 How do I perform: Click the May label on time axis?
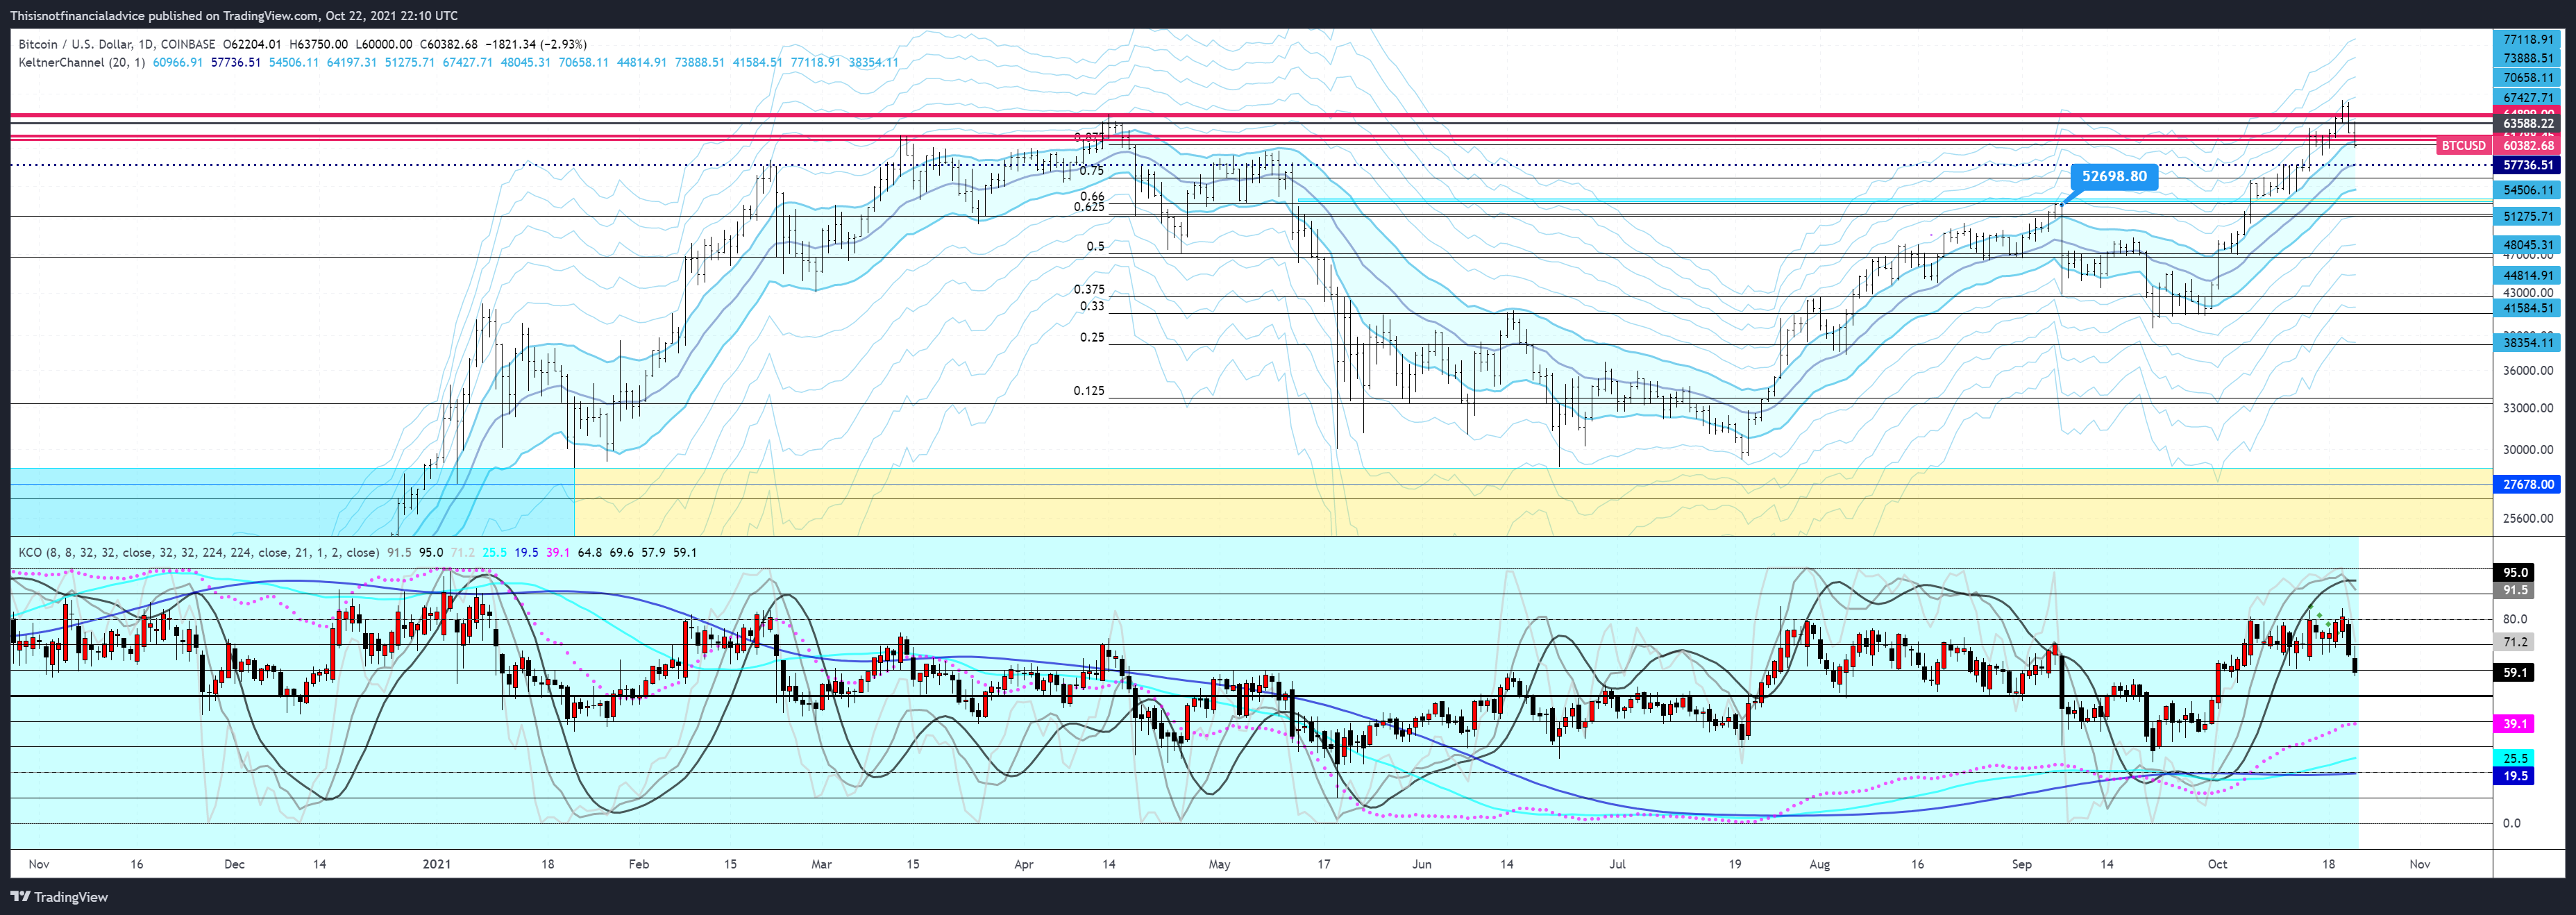coord(1219,864)
